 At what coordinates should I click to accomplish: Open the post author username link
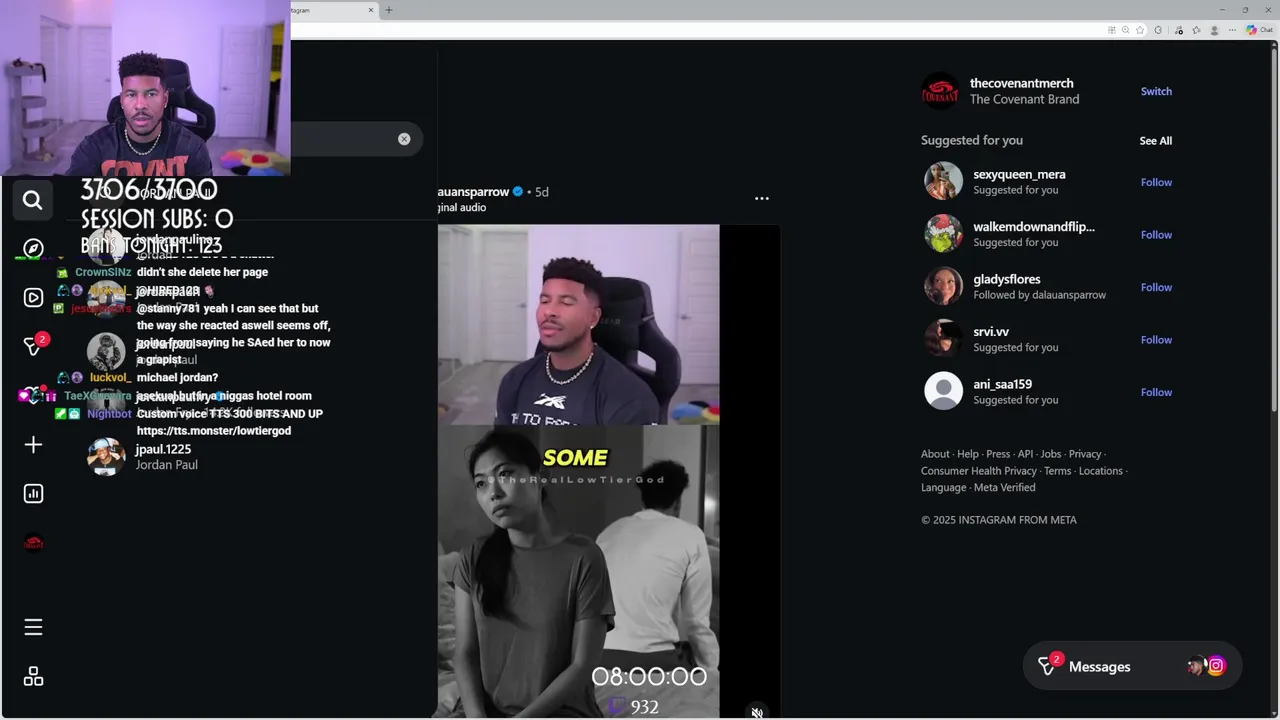(x=473, y=192)
